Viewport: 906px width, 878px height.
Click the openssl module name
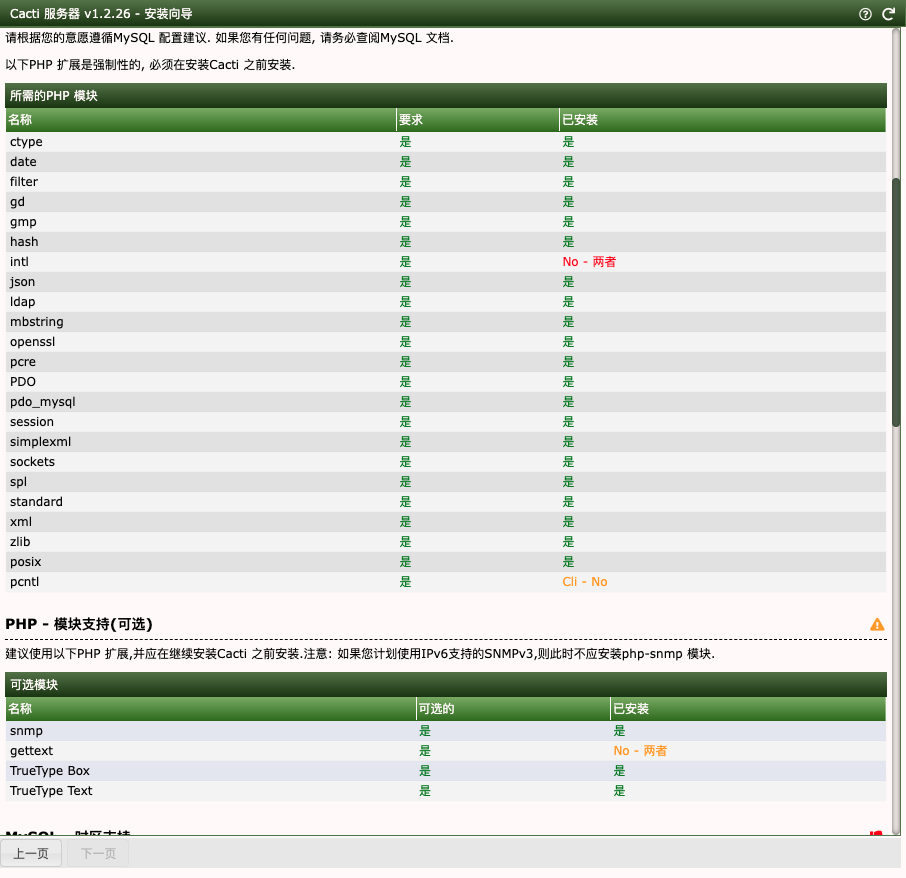[x=32, y=342]
